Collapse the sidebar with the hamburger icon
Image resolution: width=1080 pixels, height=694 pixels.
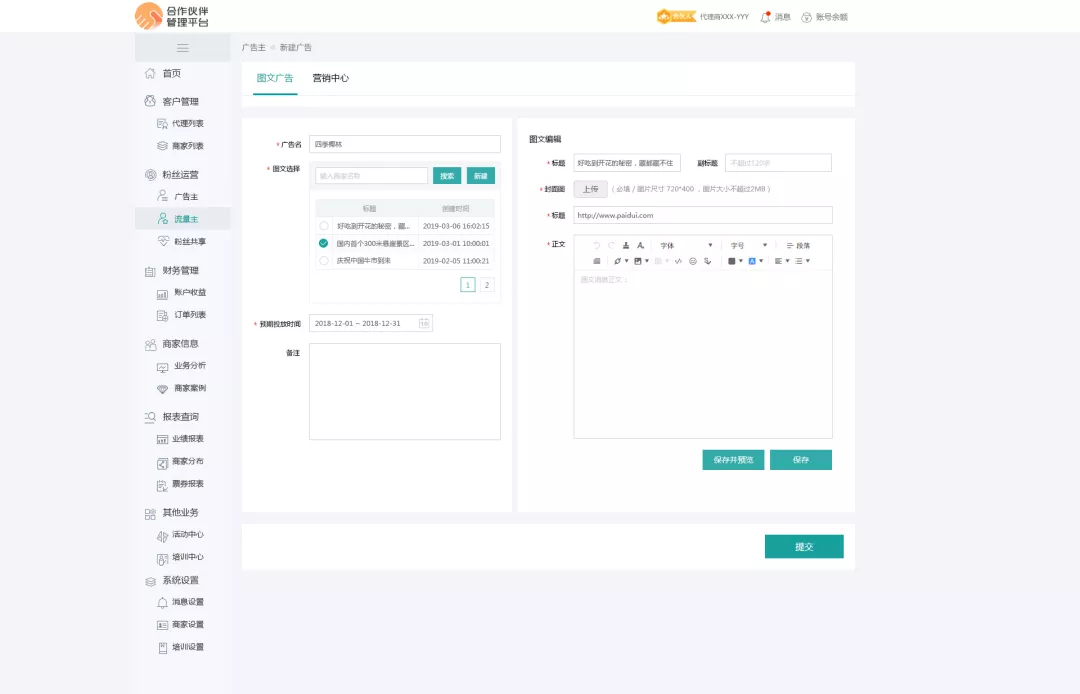pos(182,48)
